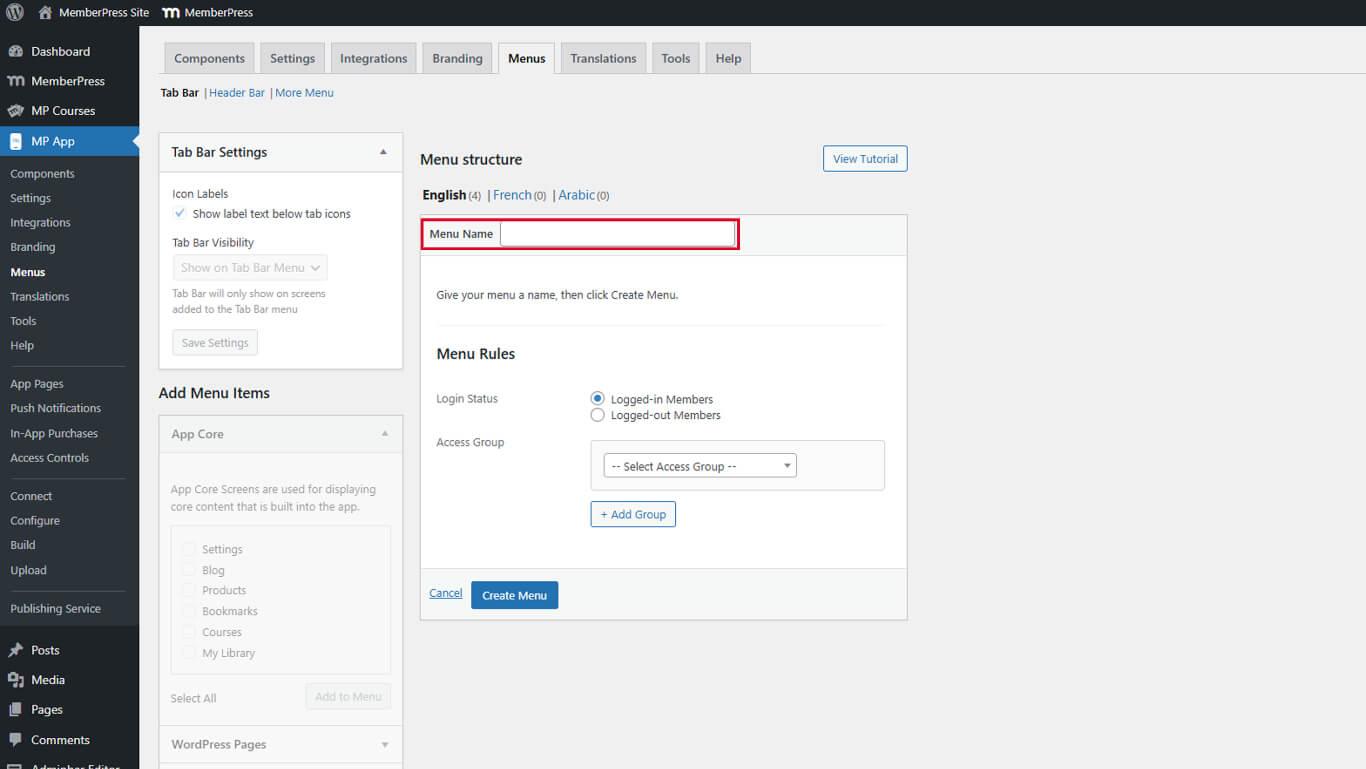
Task: Open MemberPress Site home icon
Action: (45, 13)
